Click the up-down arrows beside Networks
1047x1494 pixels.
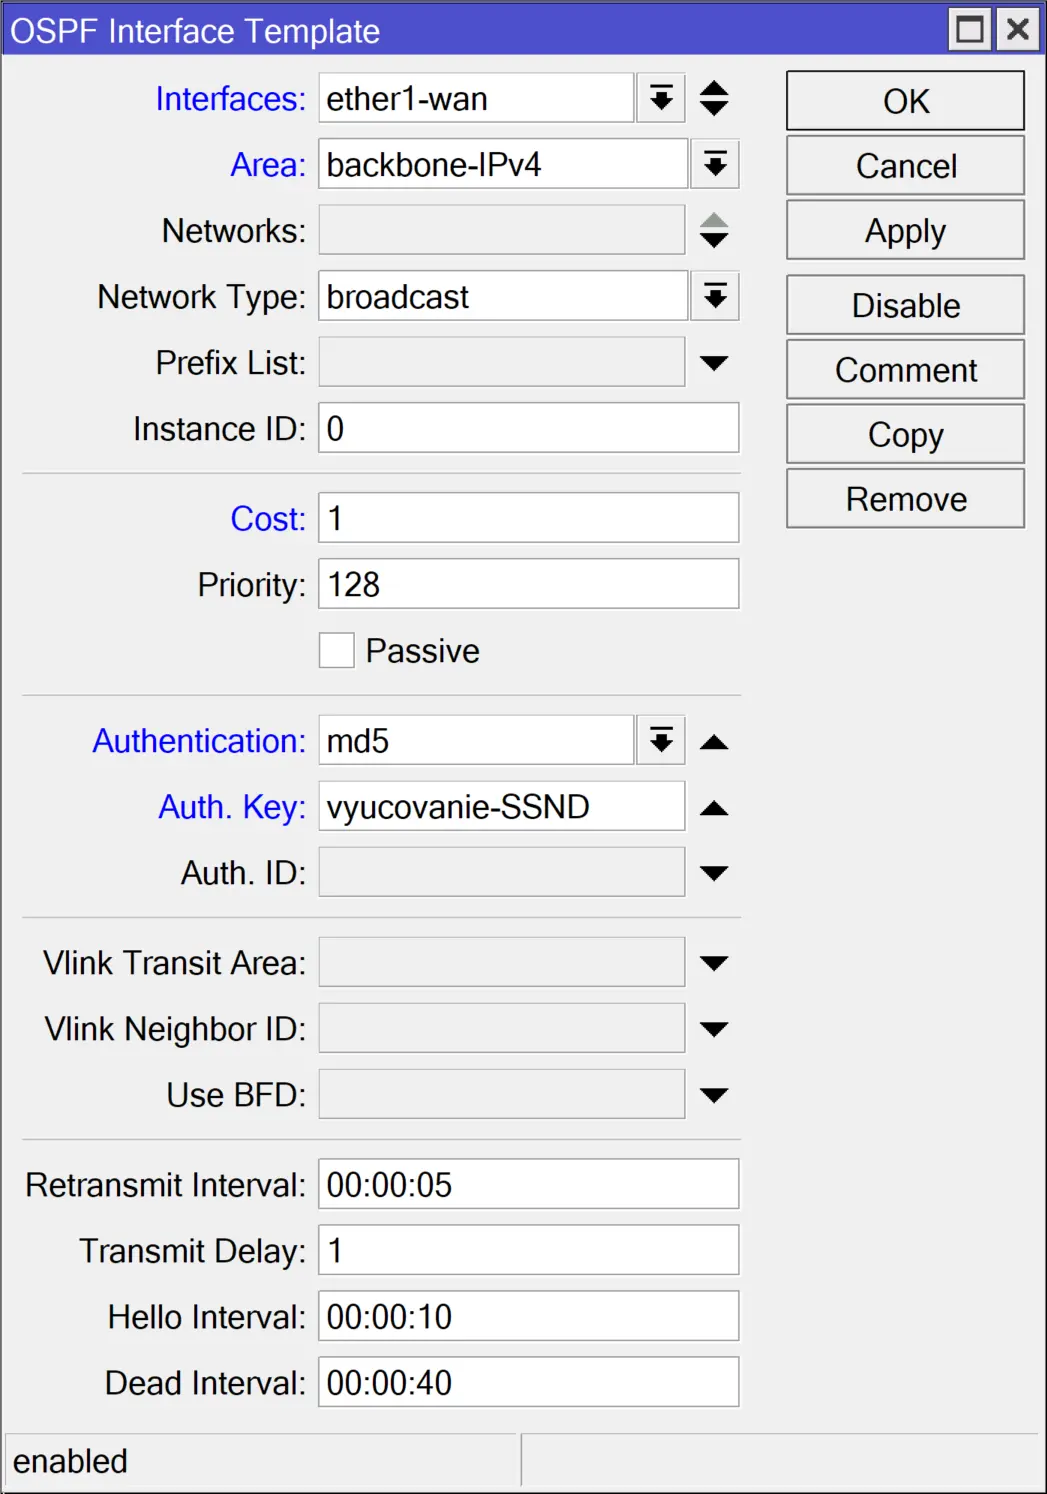712,229
